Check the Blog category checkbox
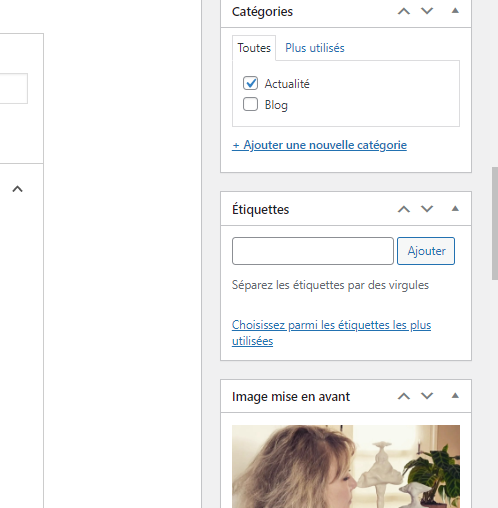 click(250, 104)
